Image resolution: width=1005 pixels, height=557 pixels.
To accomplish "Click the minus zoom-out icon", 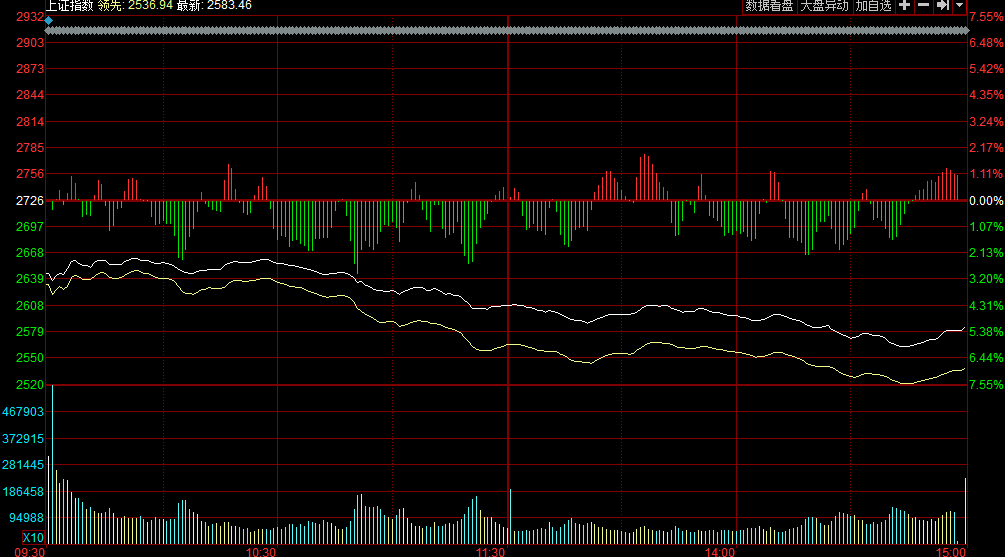I will (924, 5).
